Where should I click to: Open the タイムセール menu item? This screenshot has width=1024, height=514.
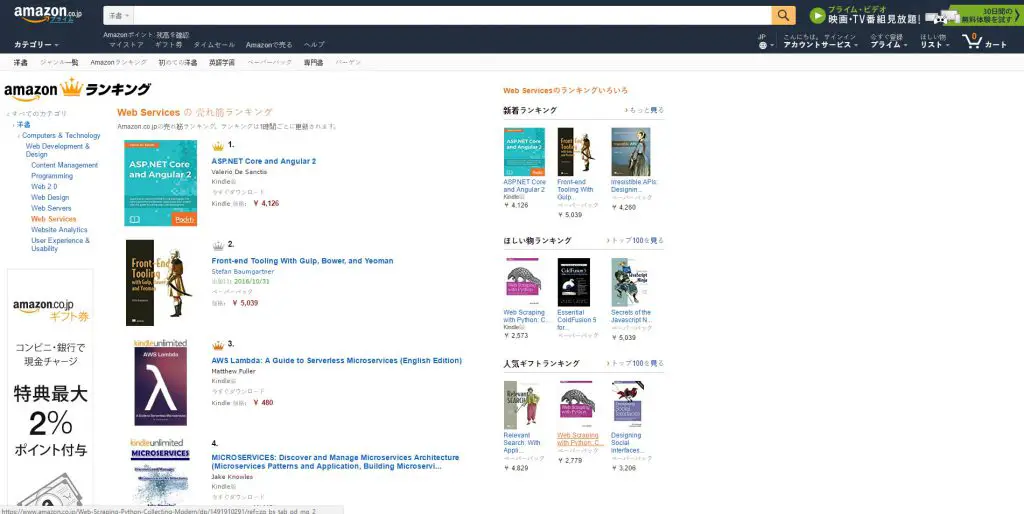214,45
